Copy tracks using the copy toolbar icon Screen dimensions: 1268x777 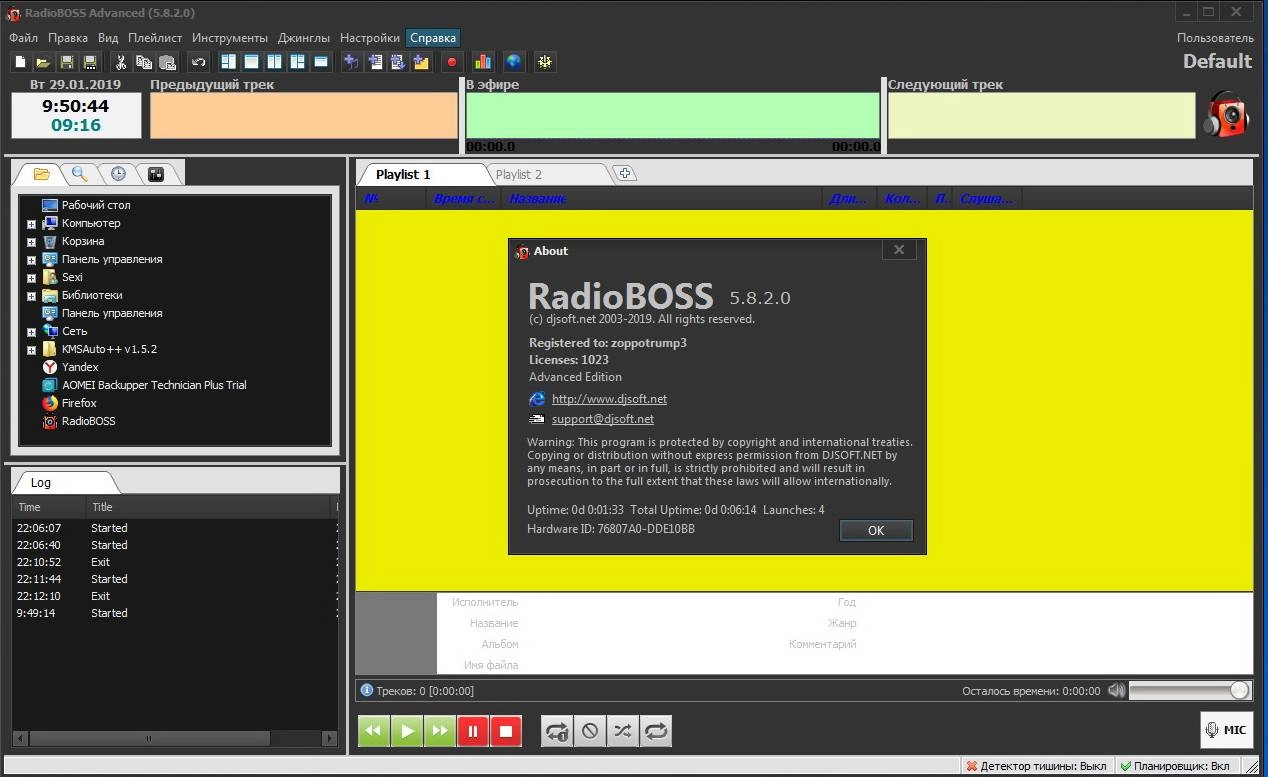[144, 62]
